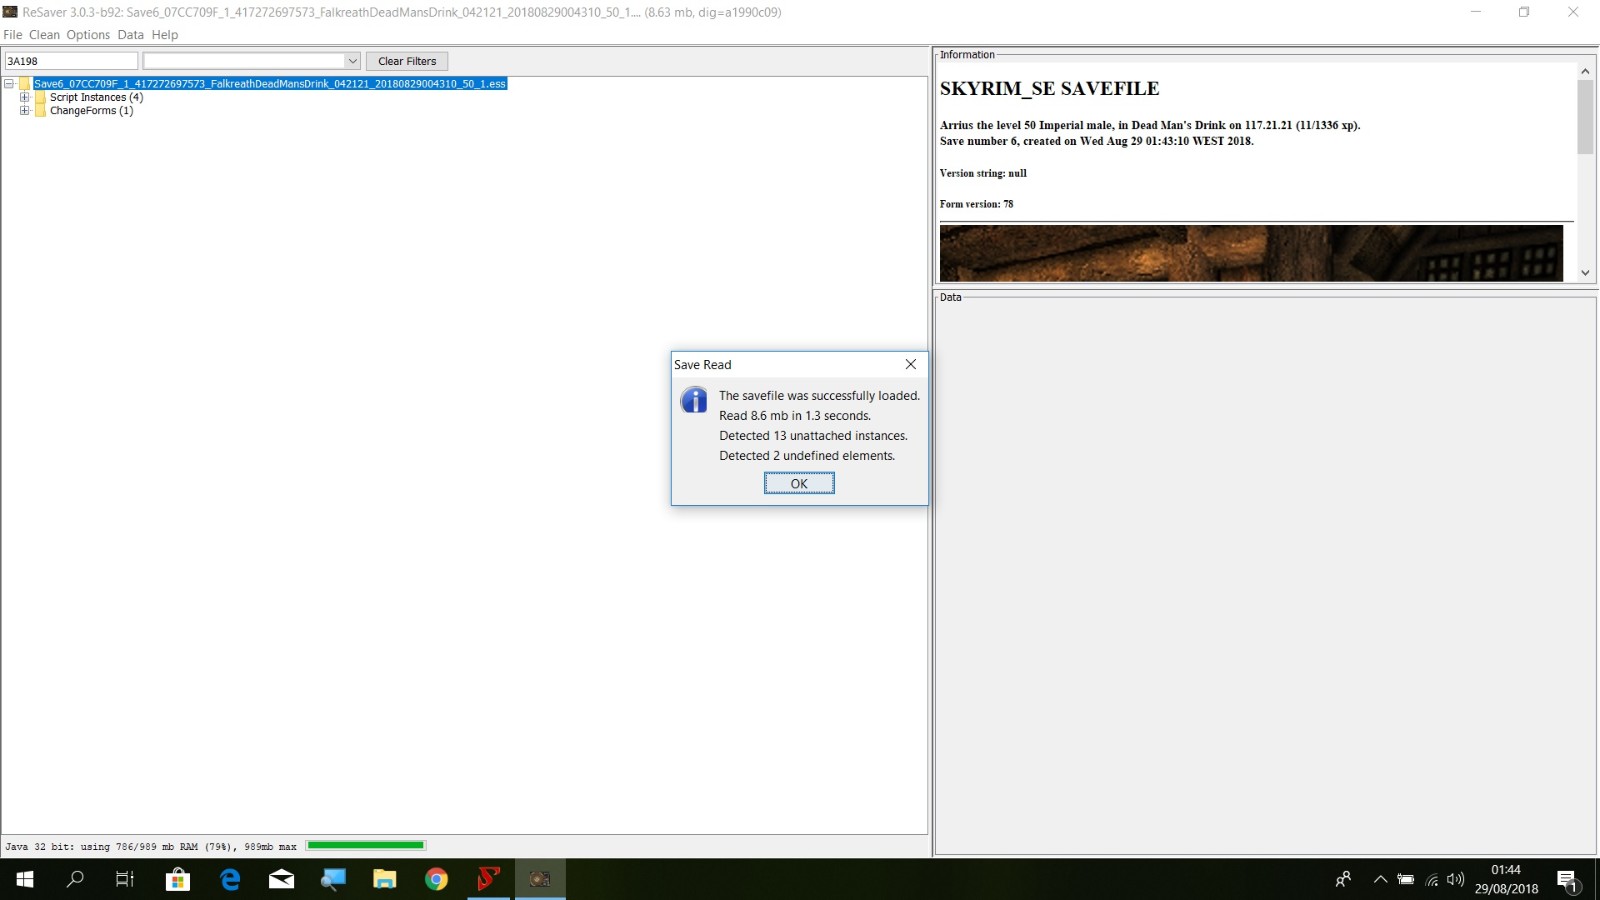Close the Save Read dialog with X
The image size is (1600, 900).
(x=910, y=364)
